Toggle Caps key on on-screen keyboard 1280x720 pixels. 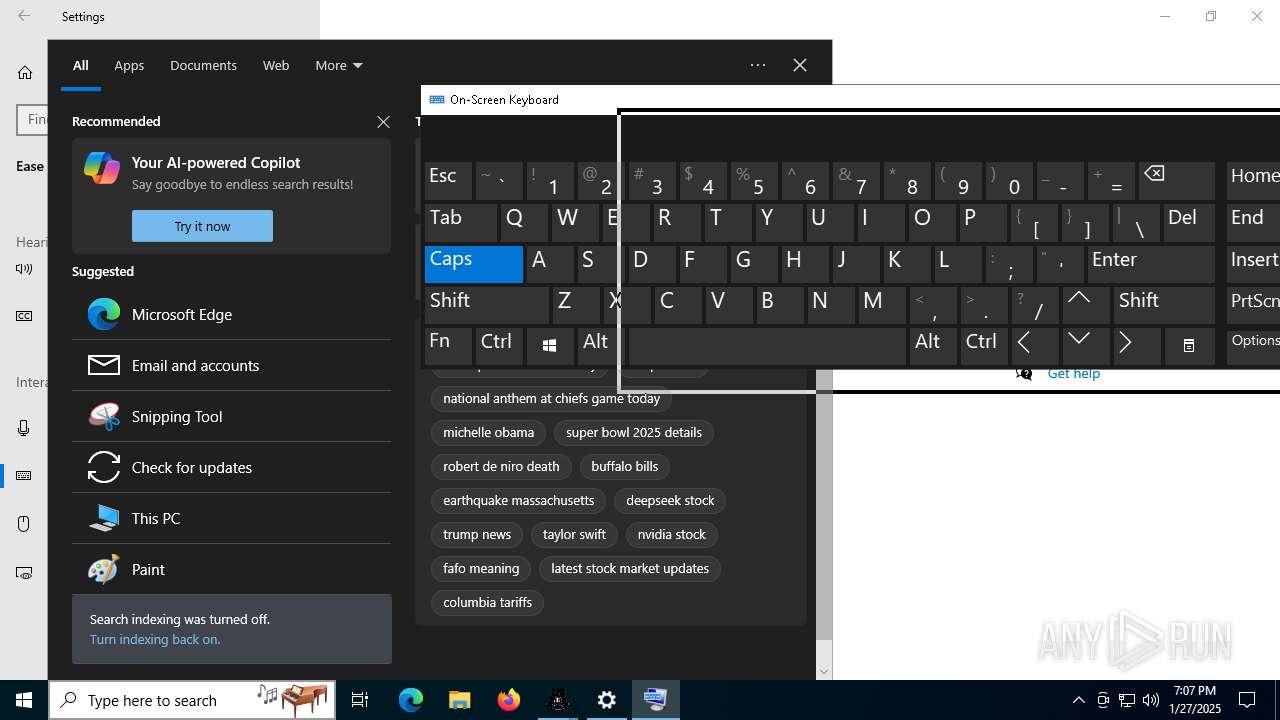474,264
